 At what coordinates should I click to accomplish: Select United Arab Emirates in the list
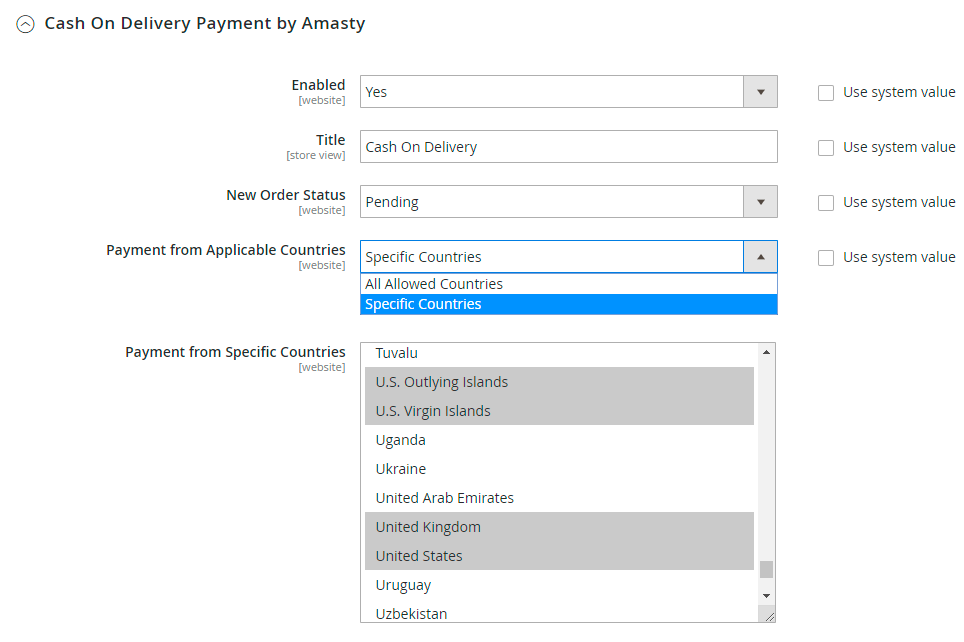445,498
